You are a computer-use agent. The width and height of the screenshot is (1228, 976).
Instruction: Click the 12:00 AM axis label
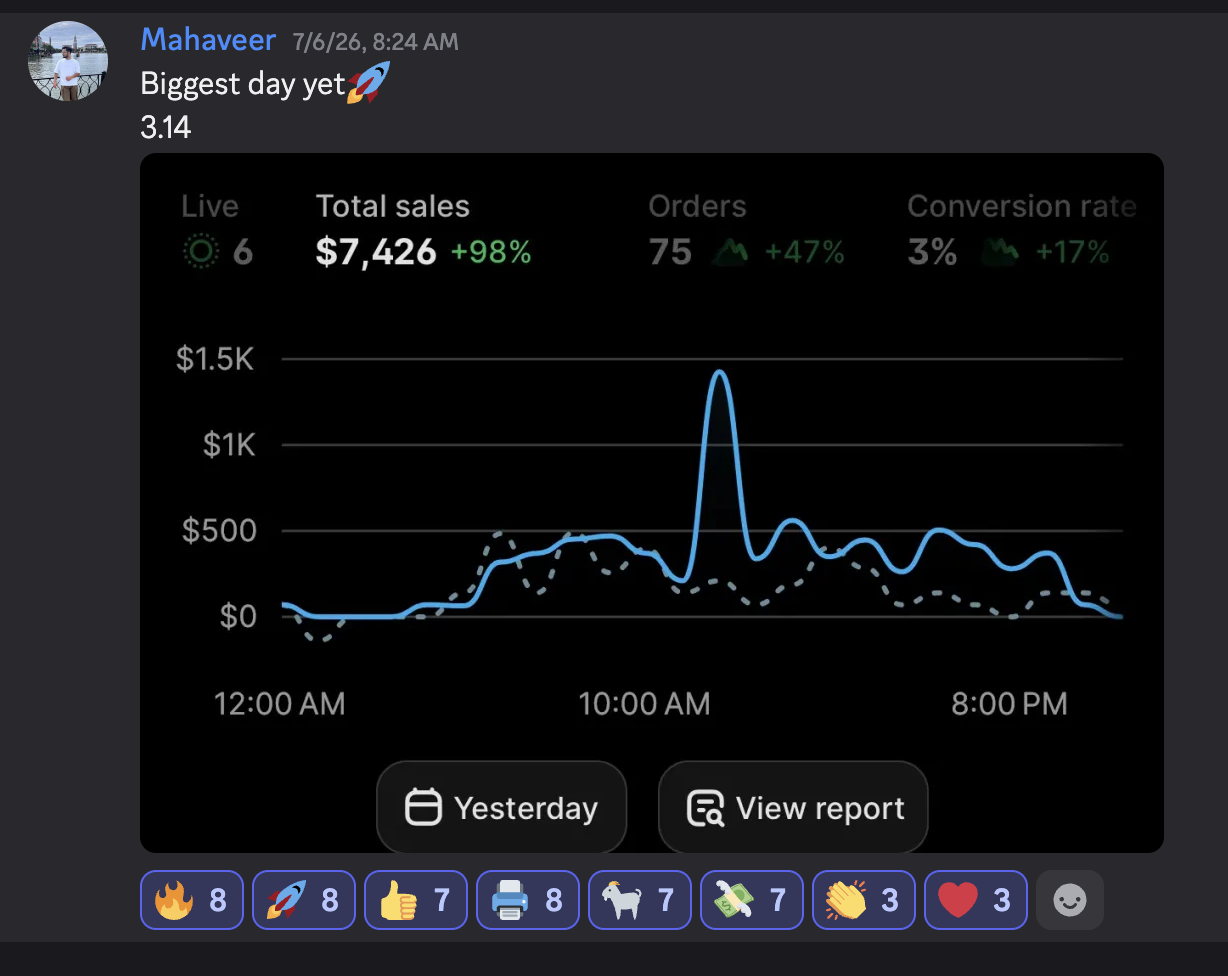point(280,704)
